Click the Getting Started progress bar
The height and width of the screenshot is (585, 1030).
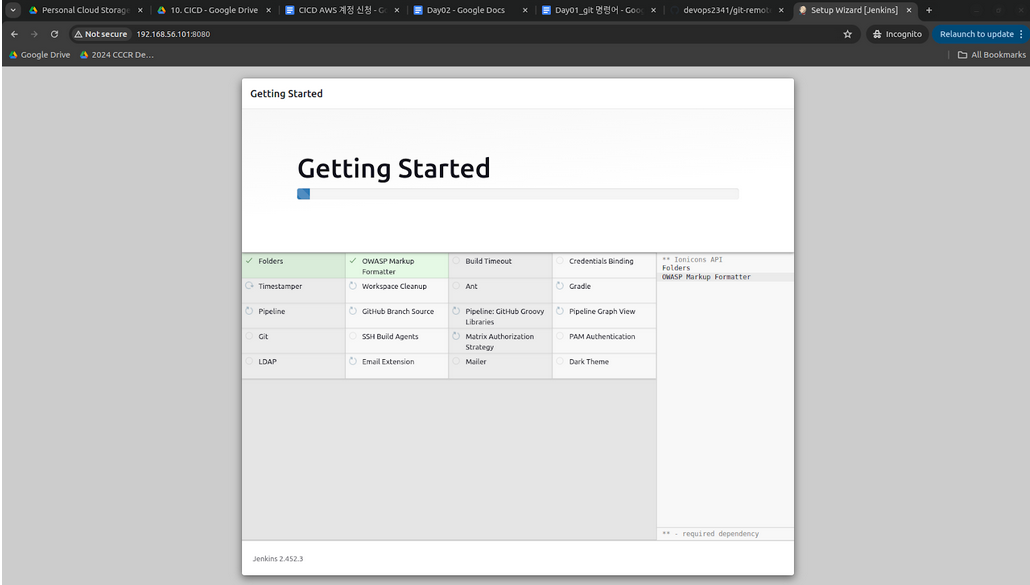pyautogui.click(x=518, y=194)
